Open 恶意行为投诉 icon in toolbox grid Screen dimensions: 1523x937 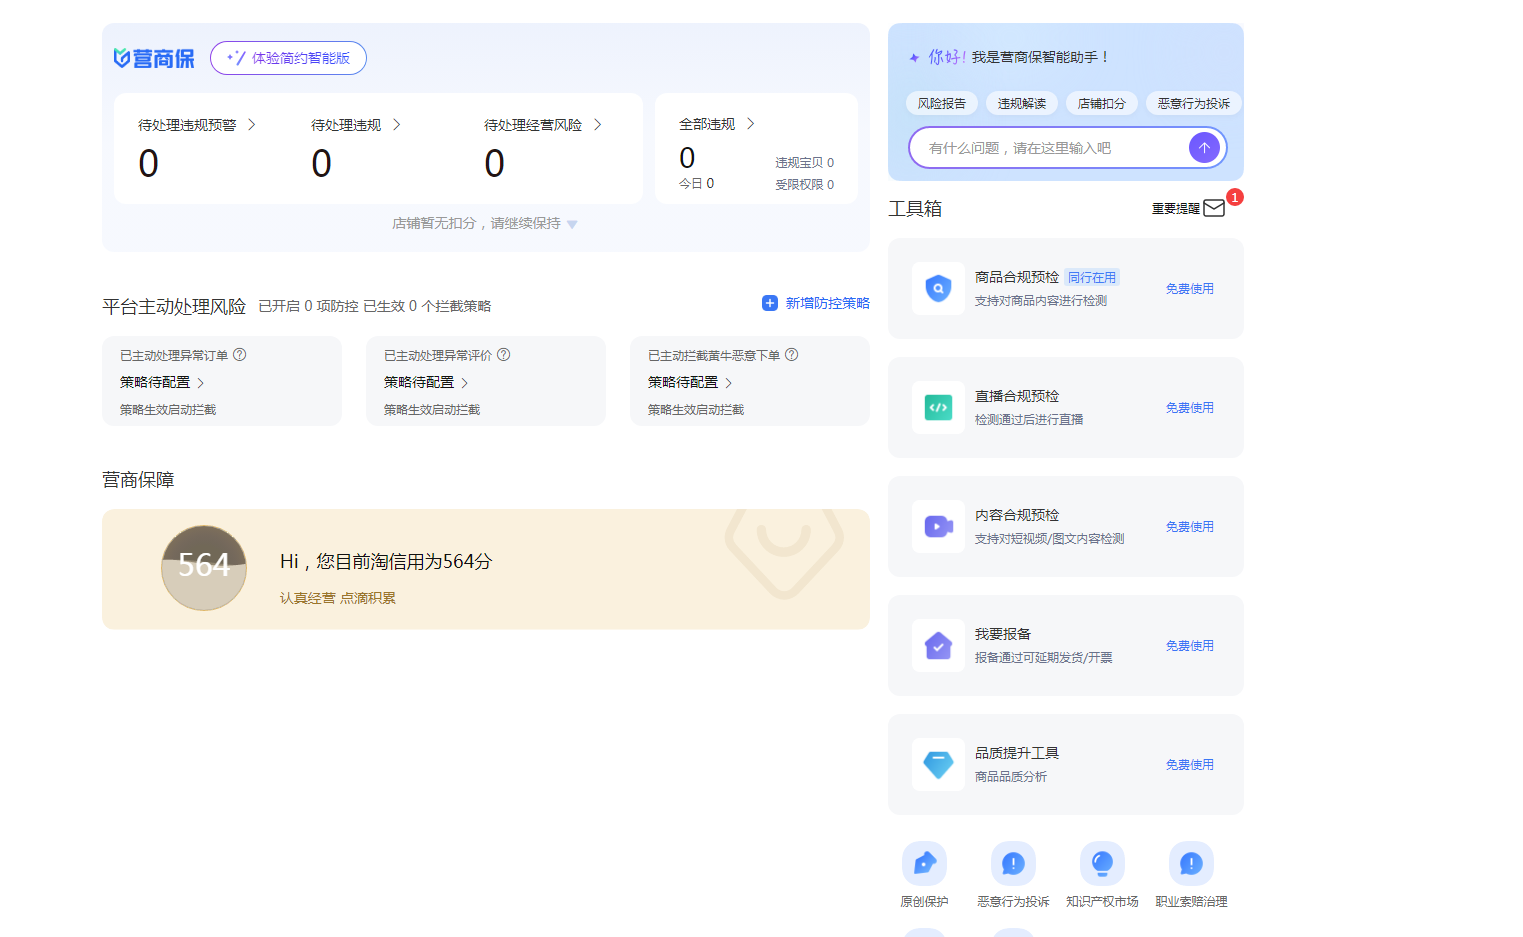click(1013, 863)
